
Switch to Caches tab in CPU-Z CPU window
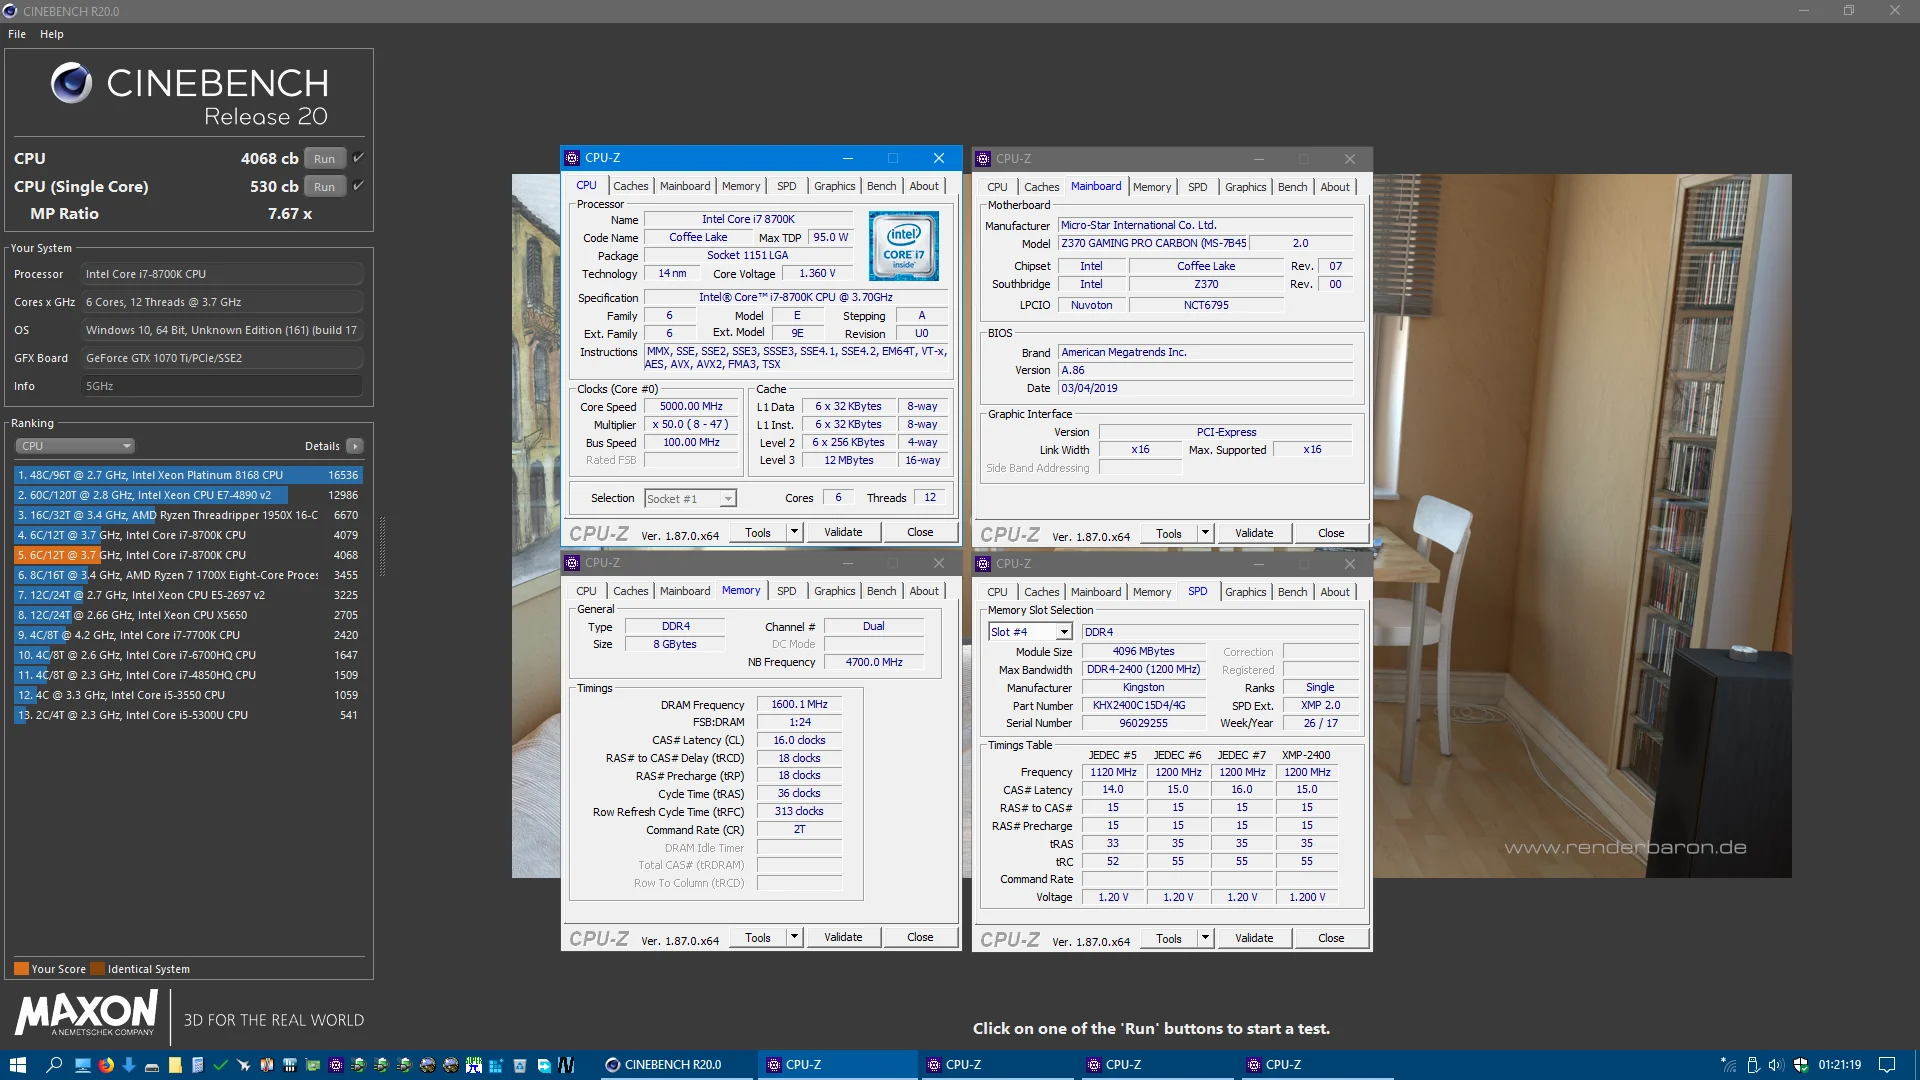click(630, 186)
